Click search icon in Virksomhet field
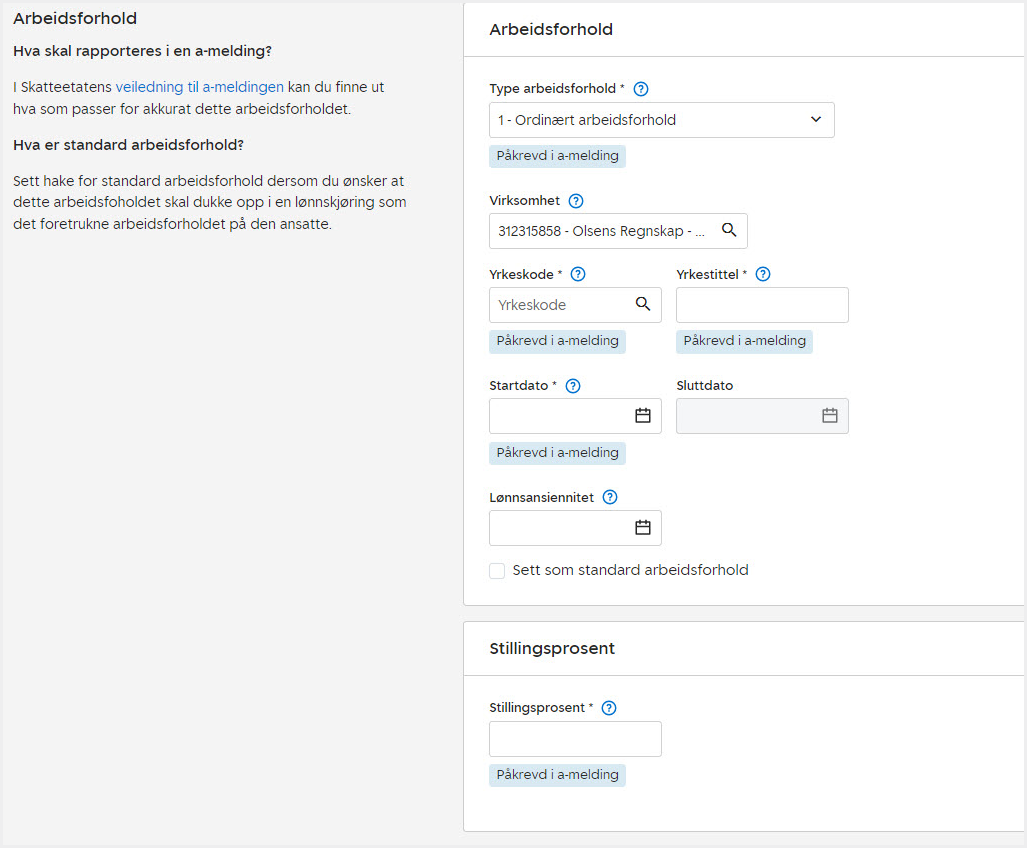 coord(729,230)
